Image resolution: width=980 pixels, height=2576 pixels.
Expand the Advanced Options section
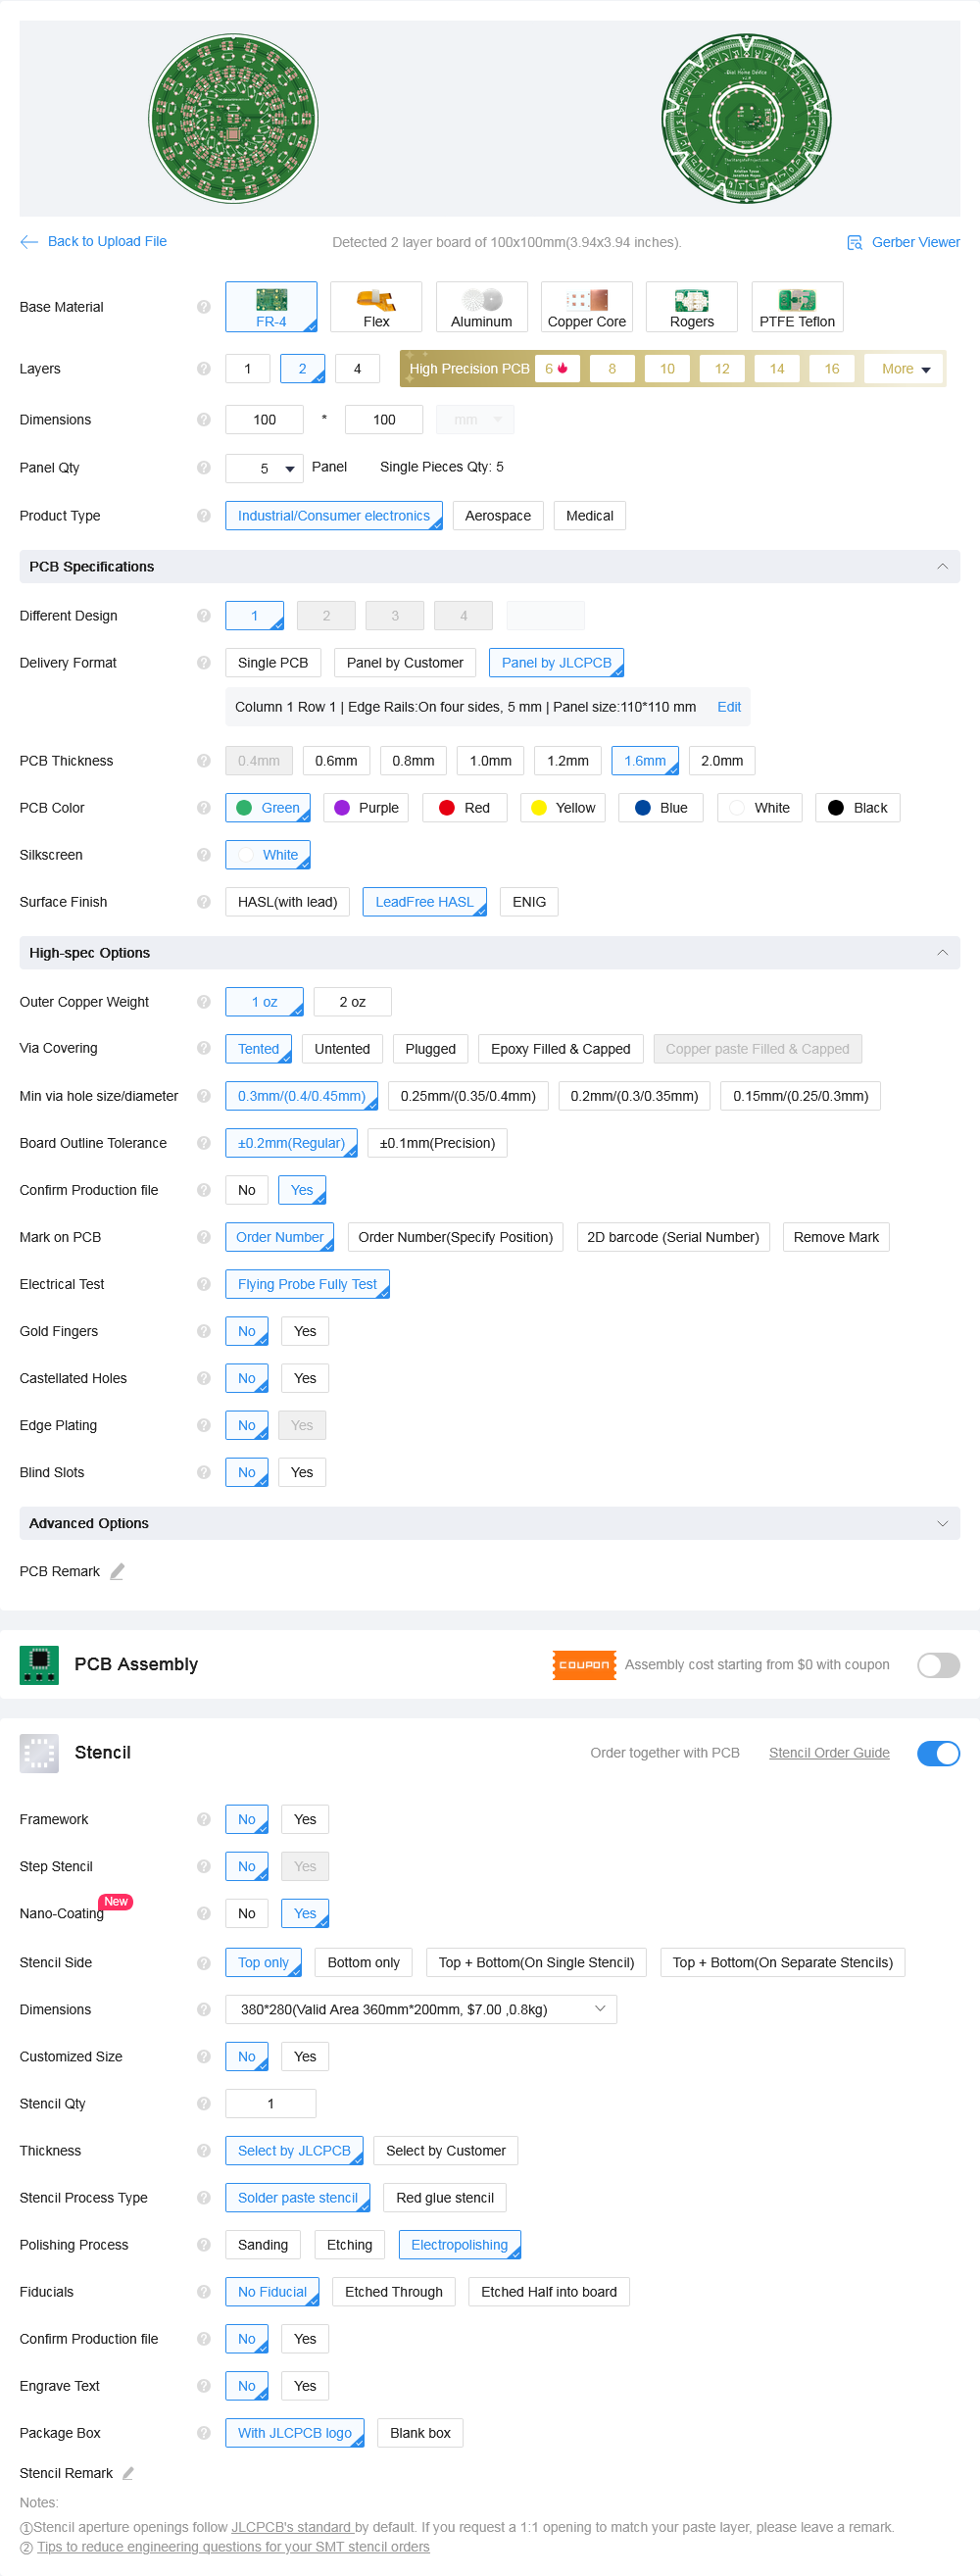(x=942, y=1523)
